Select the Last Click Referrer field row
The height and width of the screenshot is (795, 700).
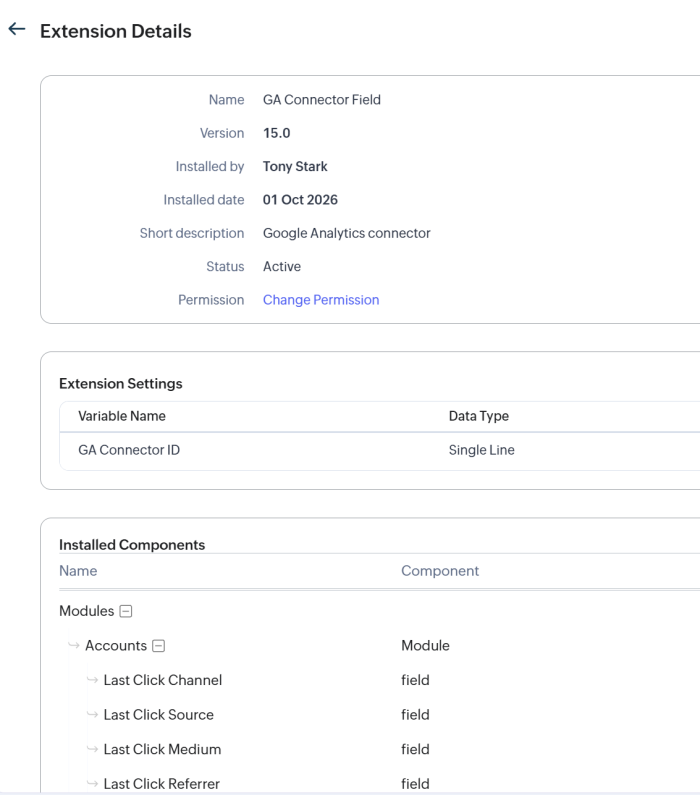click(380, 782)
